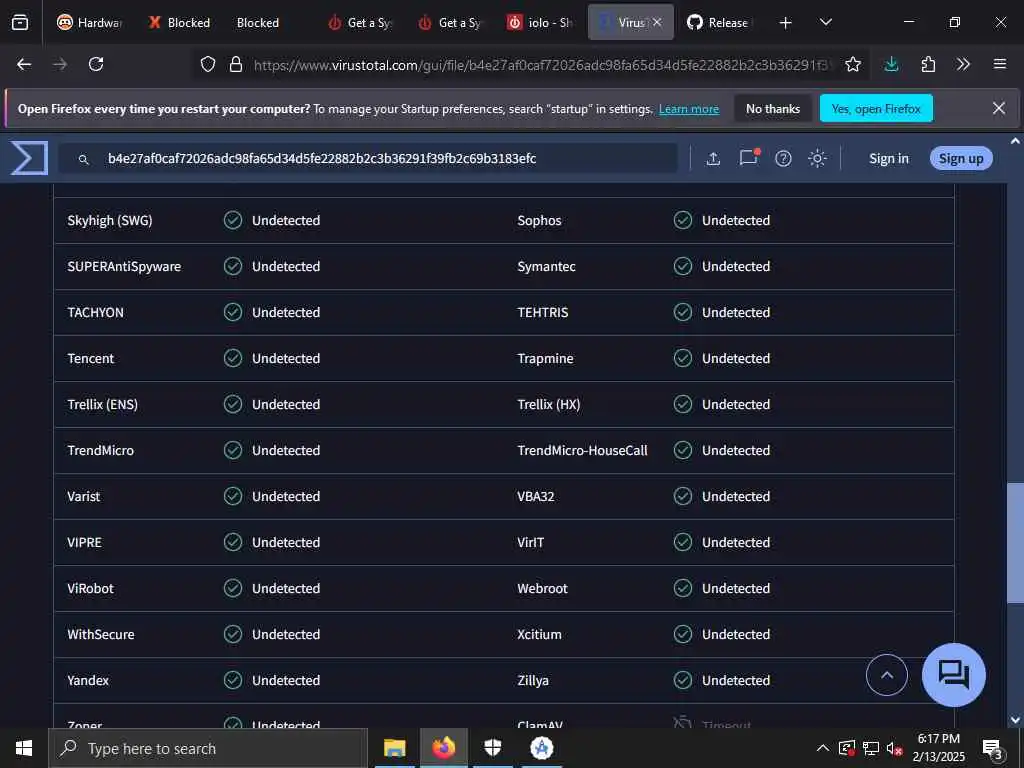Close the VirusTotal tab
This screenshot has width=1024, height=768.
(657, 22)
